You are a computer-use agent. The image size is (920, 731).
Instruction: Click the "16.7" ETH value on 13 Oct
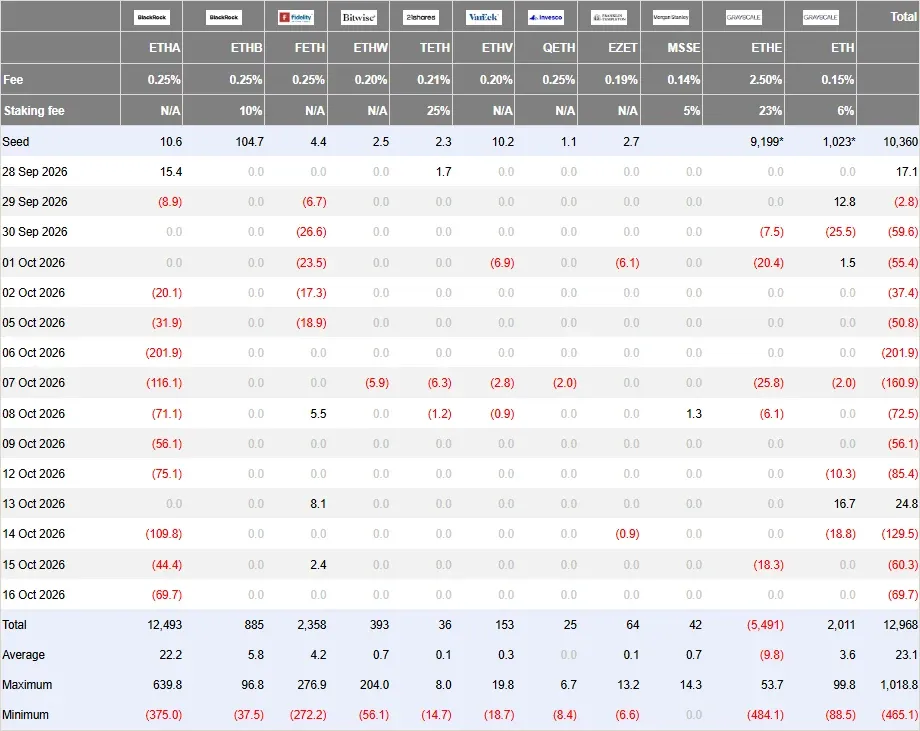[845, 503]
